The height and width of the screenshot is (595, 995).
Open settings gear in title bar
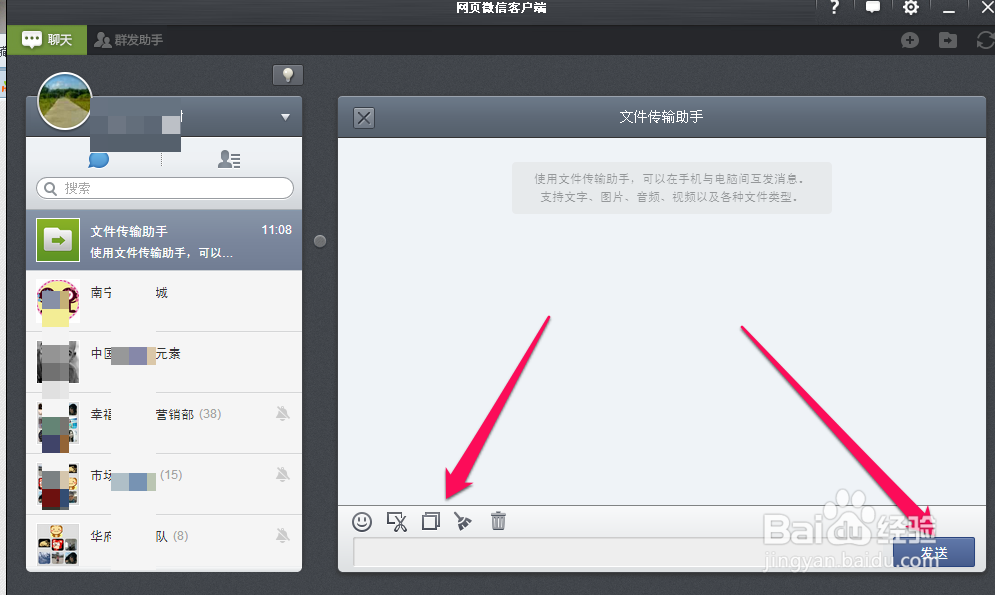(911, 8)
